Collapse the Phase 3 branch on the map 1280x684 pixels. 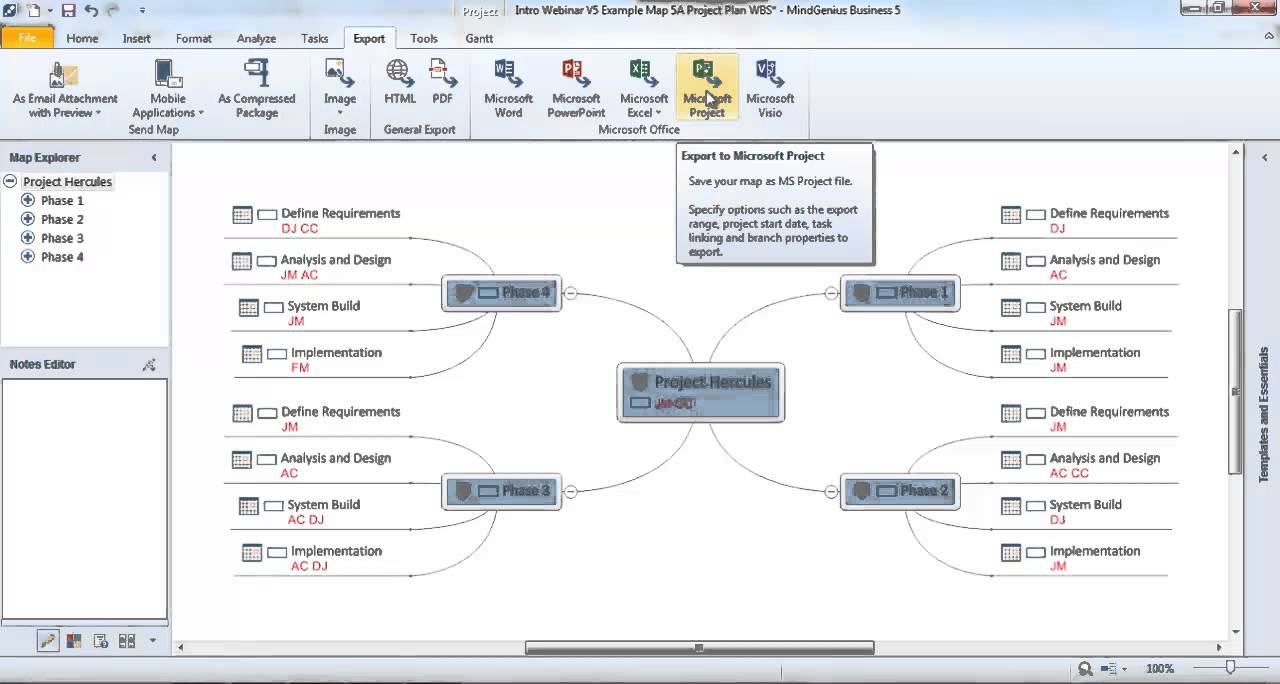(571, 491)
